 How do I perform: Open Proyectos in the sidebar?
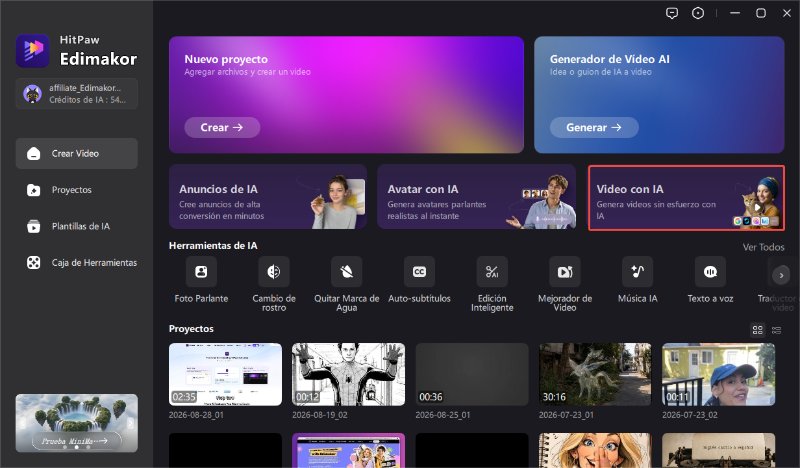point(77,190)
